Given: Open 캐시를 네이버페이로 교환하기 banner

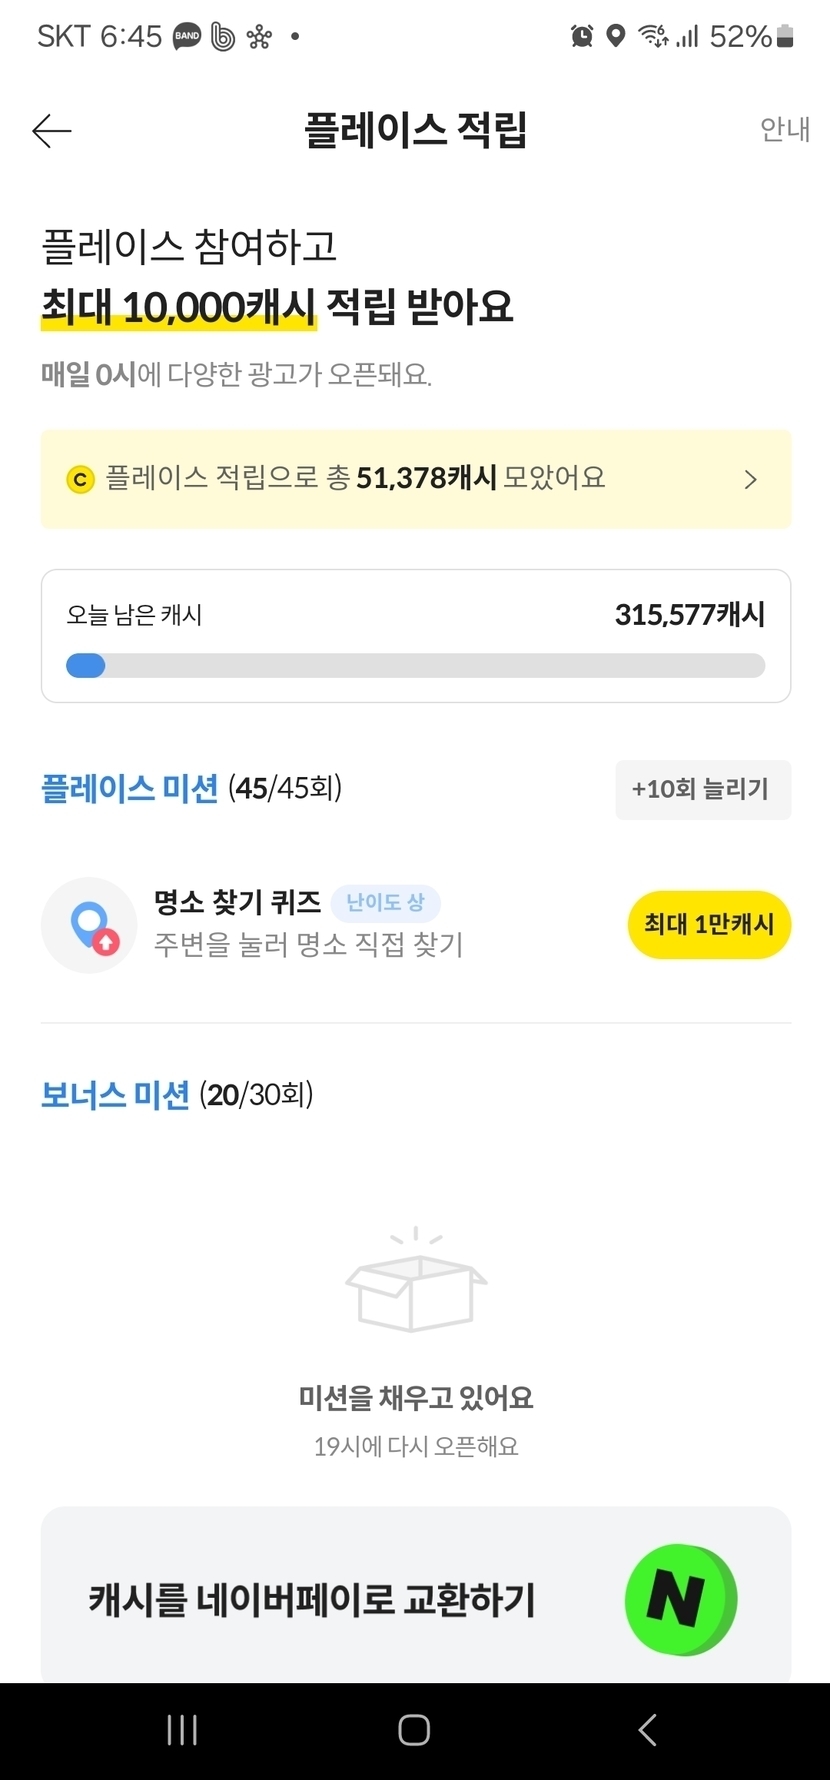Looking at the screenshot, I should [x=312, y=1600].
